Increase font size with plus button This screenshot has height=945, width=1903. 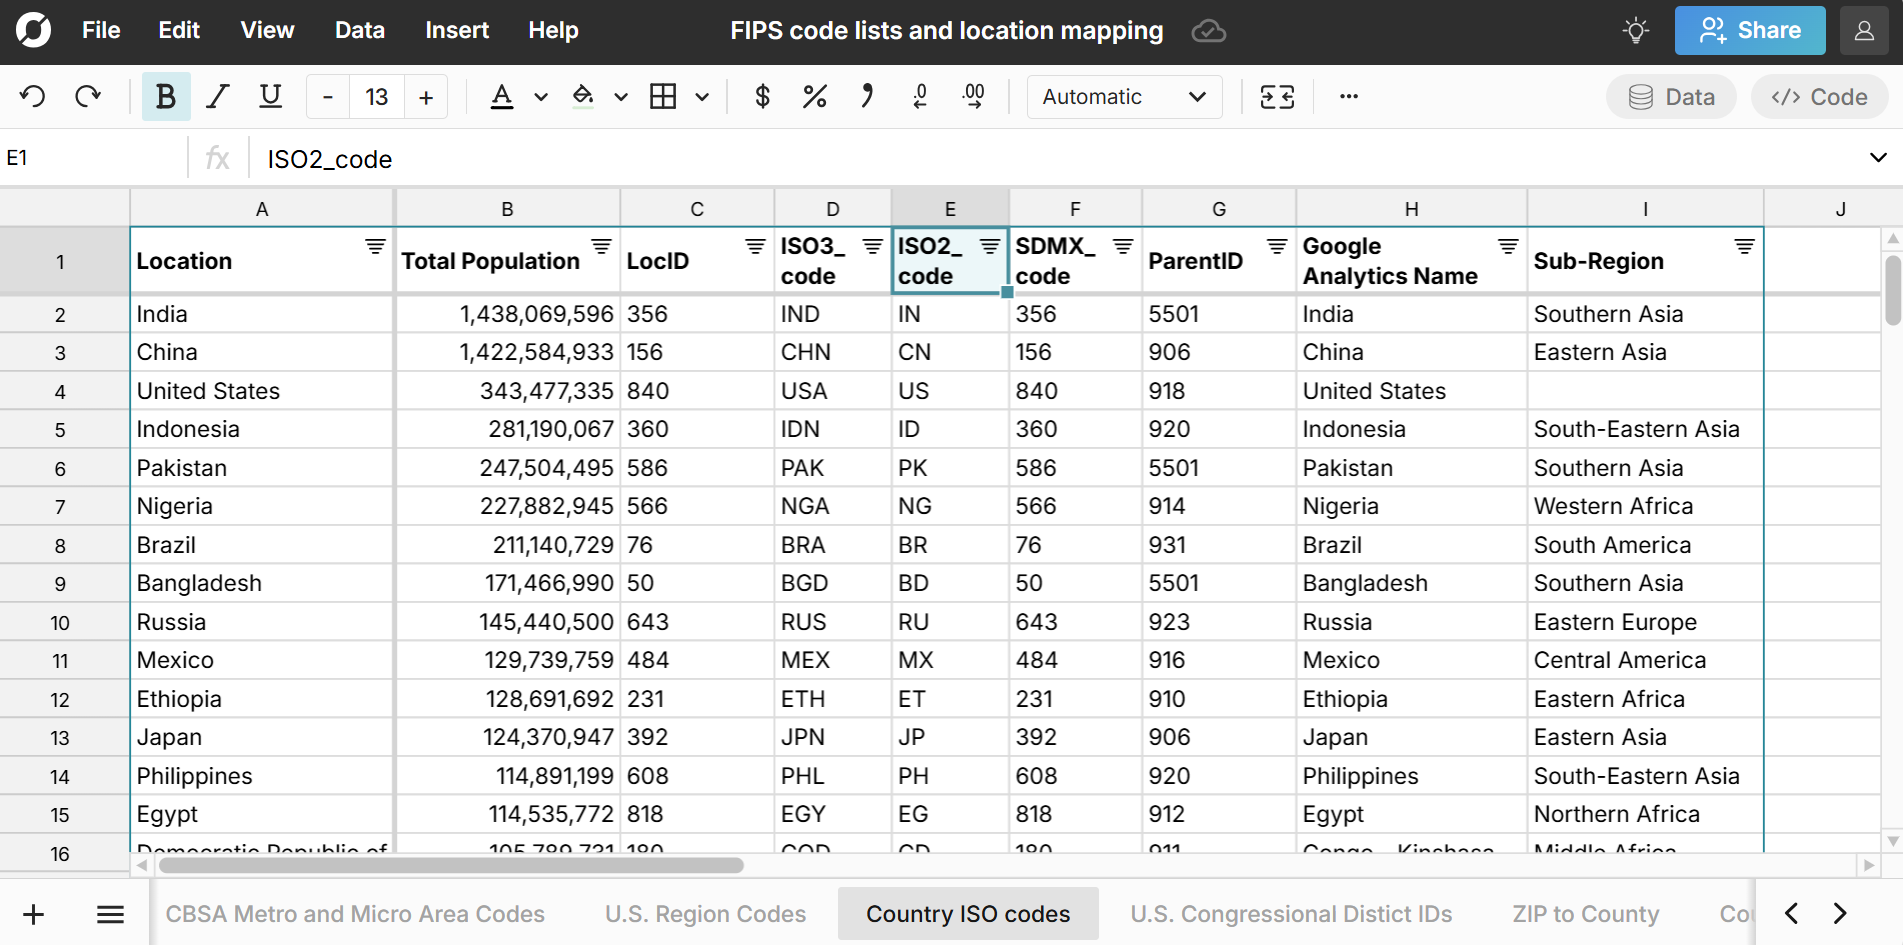point(426,97)
